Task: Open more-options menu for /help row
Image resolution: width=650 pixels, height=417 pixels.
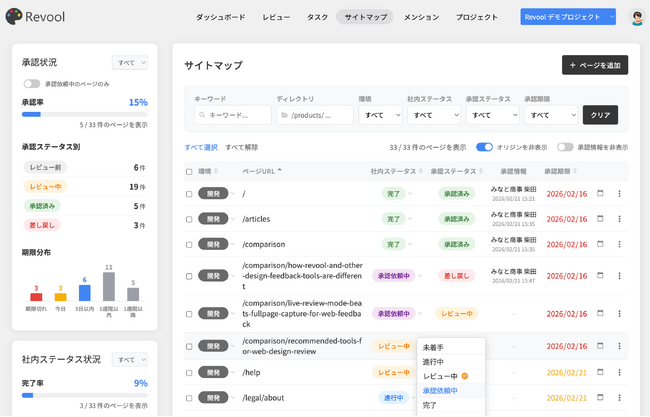Action: pos(619,373)
